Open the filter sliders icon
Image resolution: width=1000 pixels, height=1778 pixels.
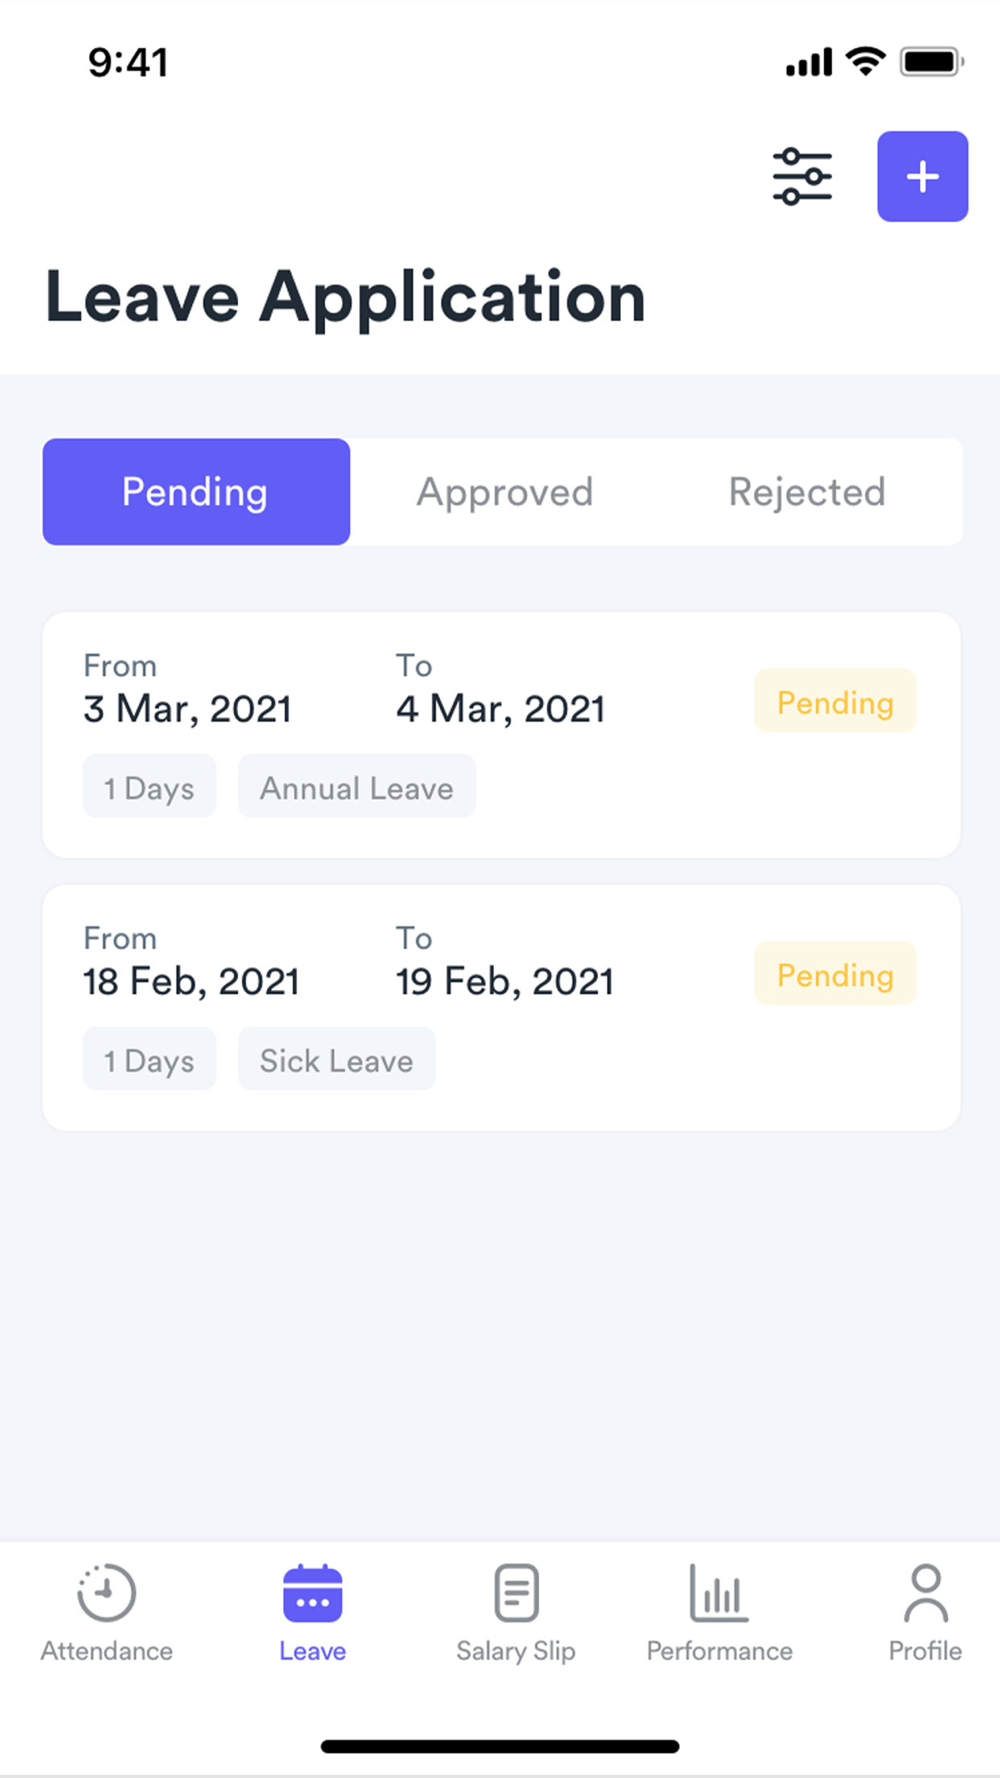click(802, 176)
